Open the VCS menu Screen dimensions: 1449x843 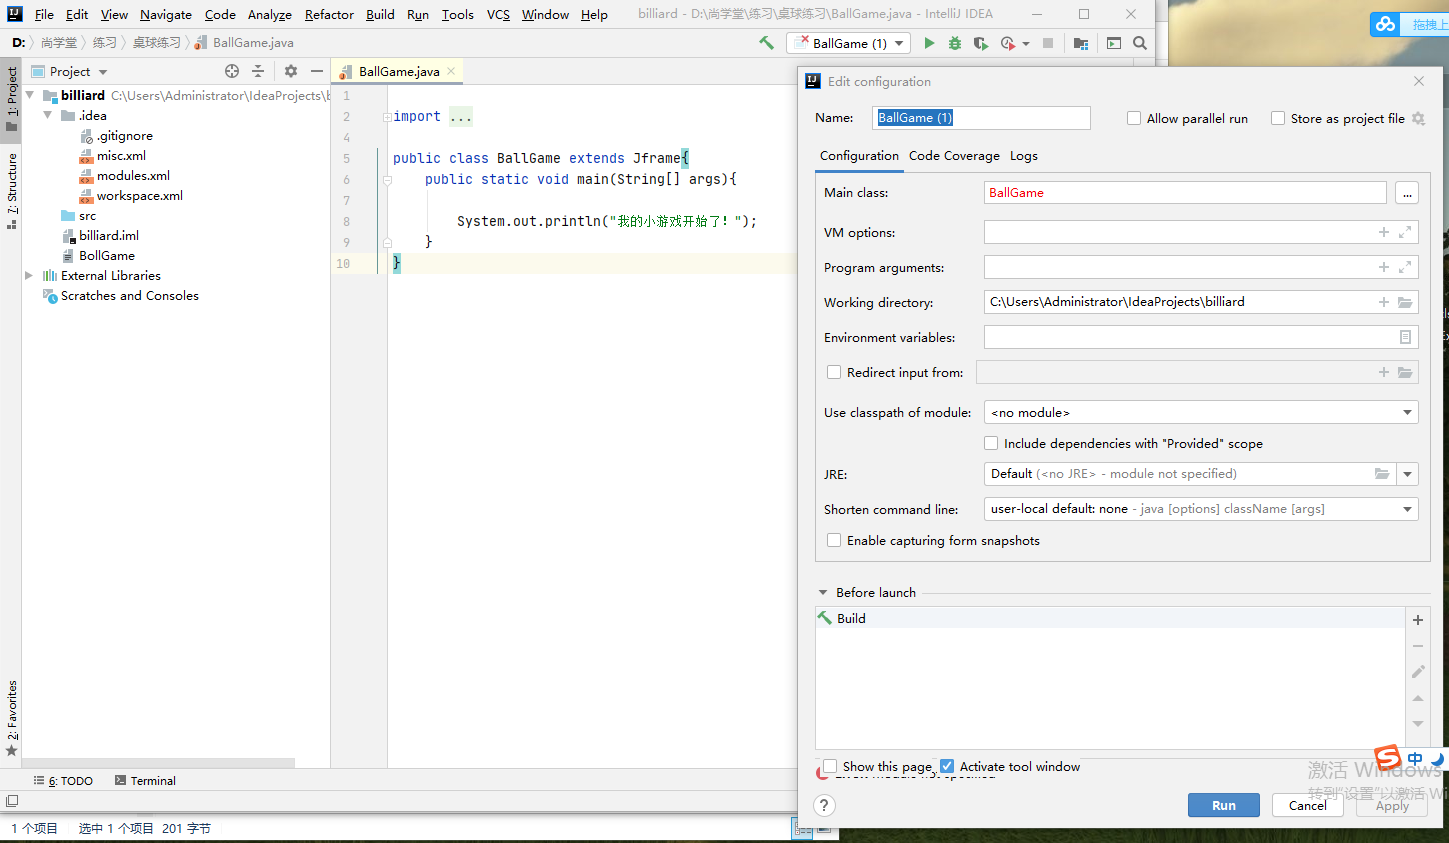(x=498, y=14)
